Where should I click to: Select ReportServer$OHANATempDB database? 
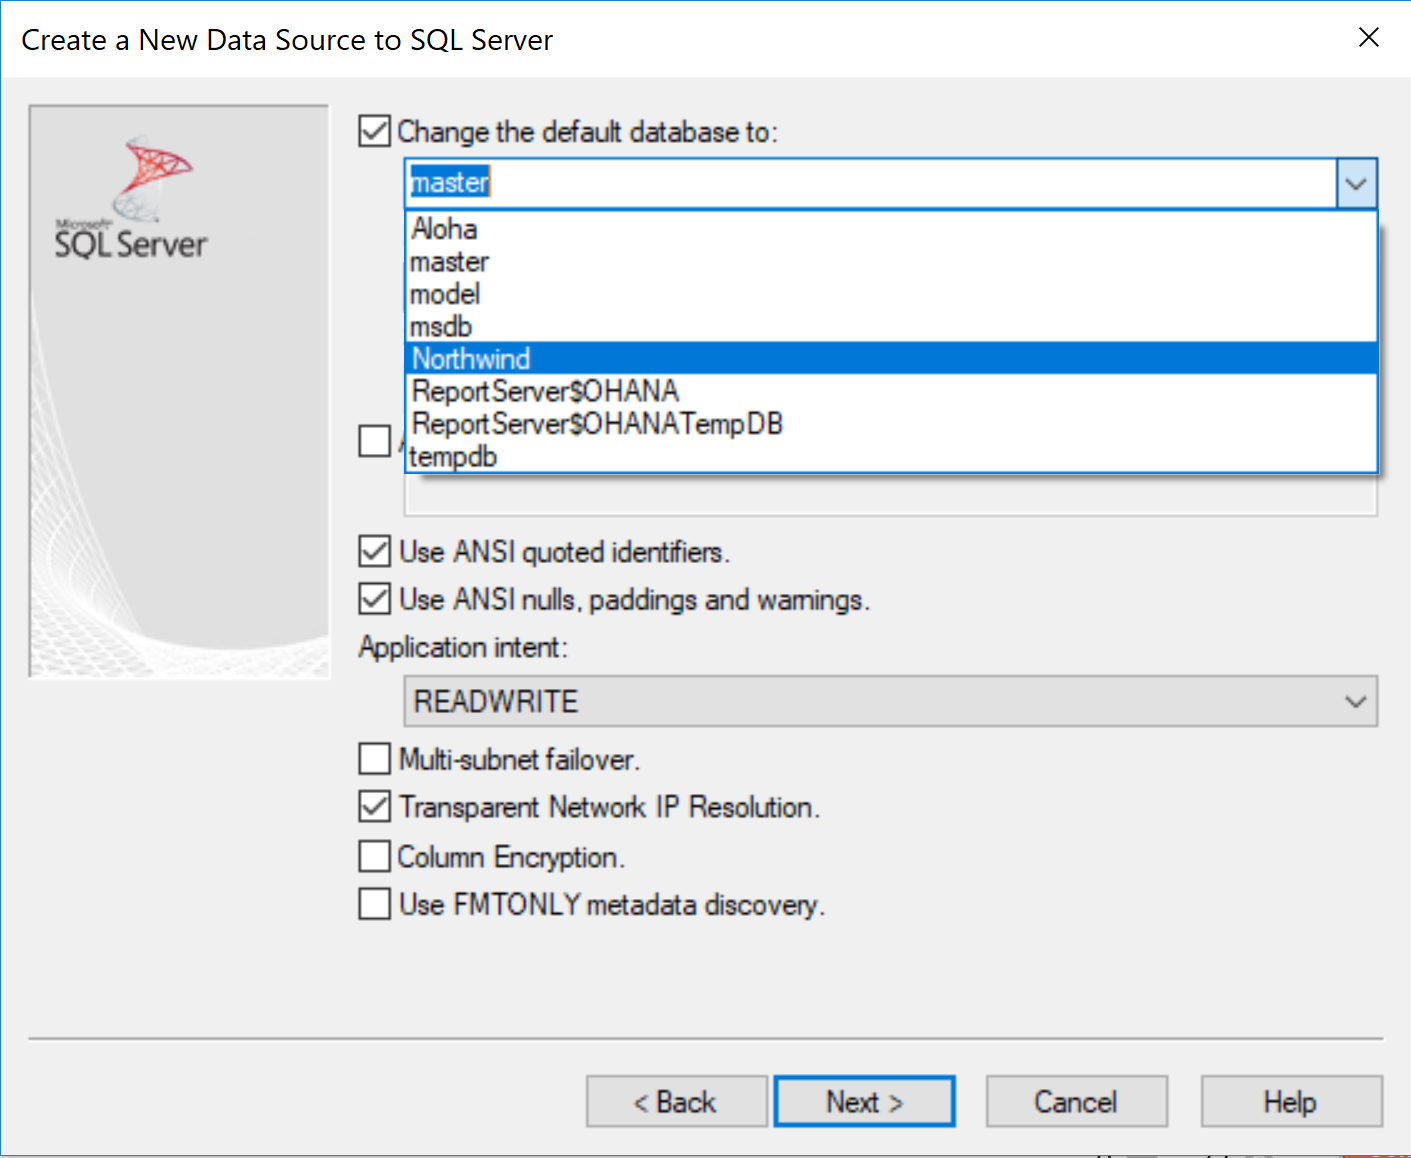tap(596, 424)
